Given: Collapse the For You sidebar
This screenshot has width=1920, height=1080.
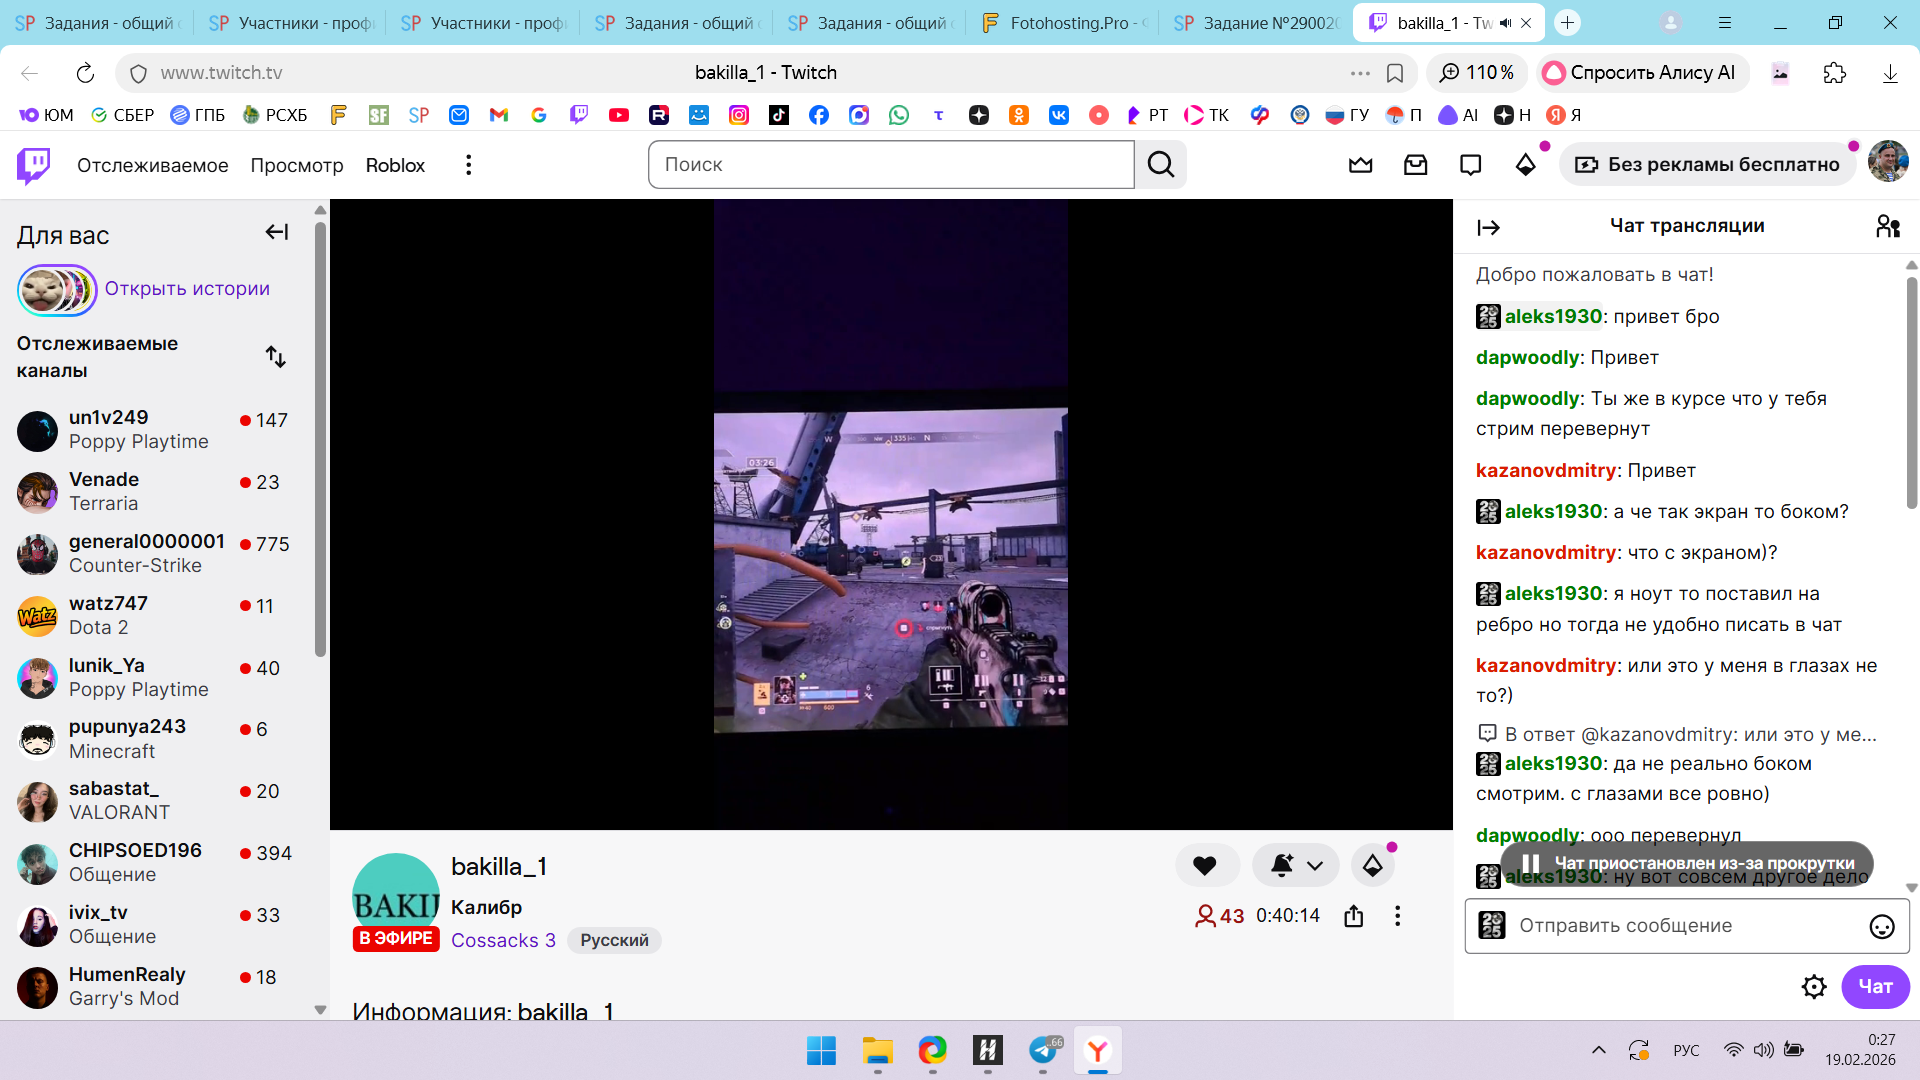Looking at the screenshot, I should pos(276,233).
